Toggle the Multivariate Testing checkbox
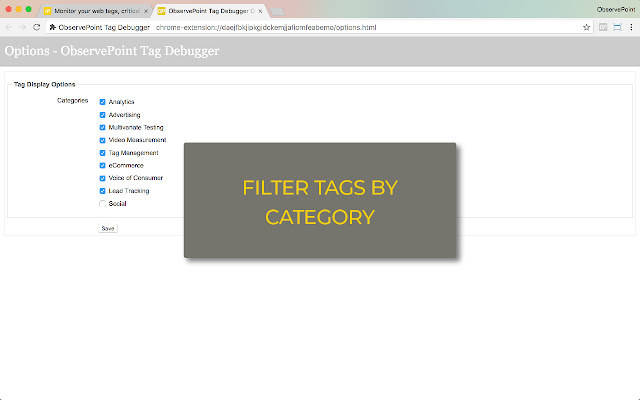The height and width of the screenshot is (400, 640). pyautogui.click(x=102, y=127)
